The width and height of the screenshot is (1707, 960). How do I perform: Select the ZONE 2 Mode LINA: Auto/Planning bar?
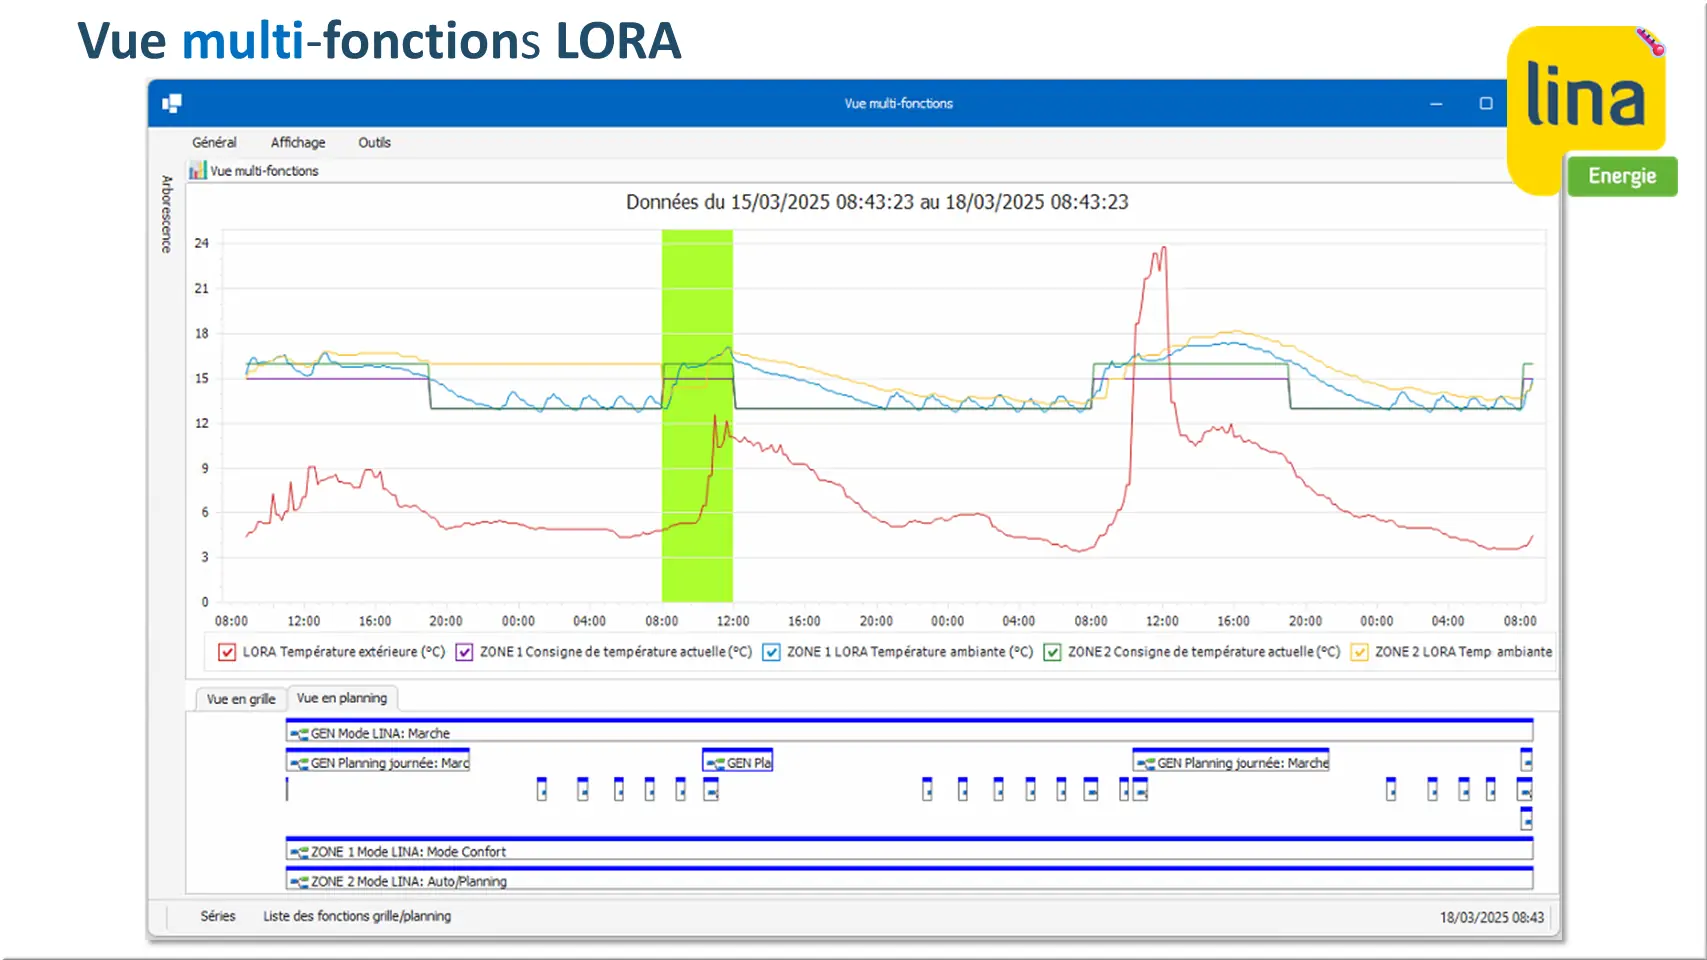point(909,879)
